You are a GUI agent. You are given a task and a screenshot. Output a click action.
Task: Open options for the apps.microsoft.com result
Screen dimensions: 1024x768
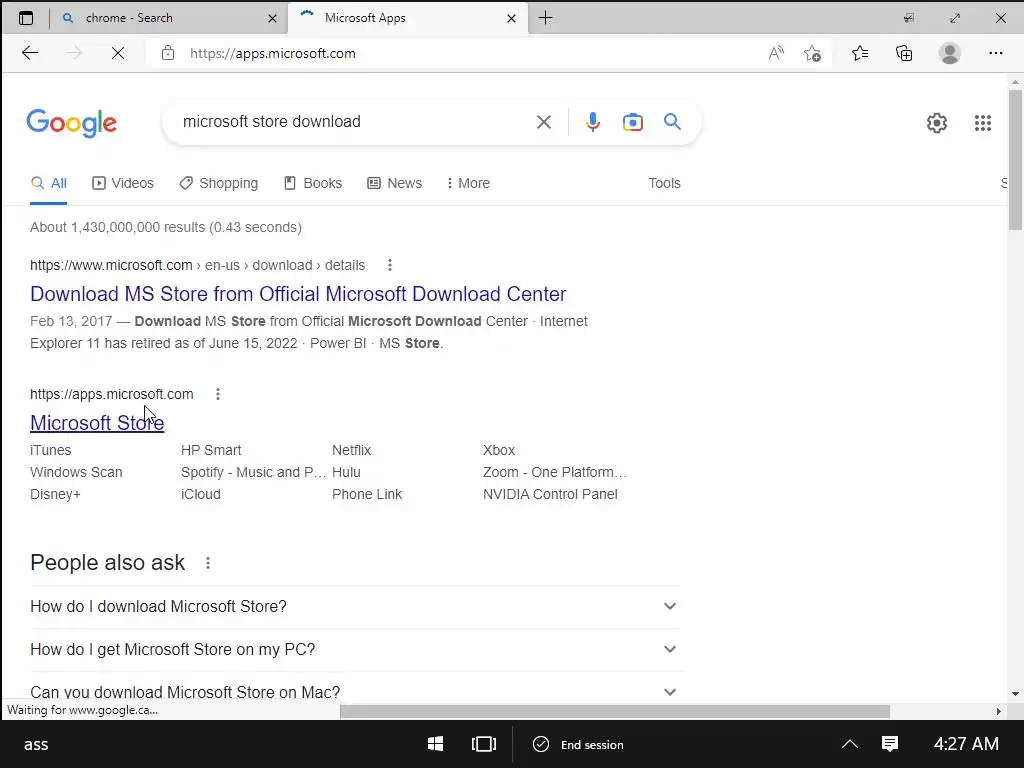pyautogui.click(x=217, y=394)
